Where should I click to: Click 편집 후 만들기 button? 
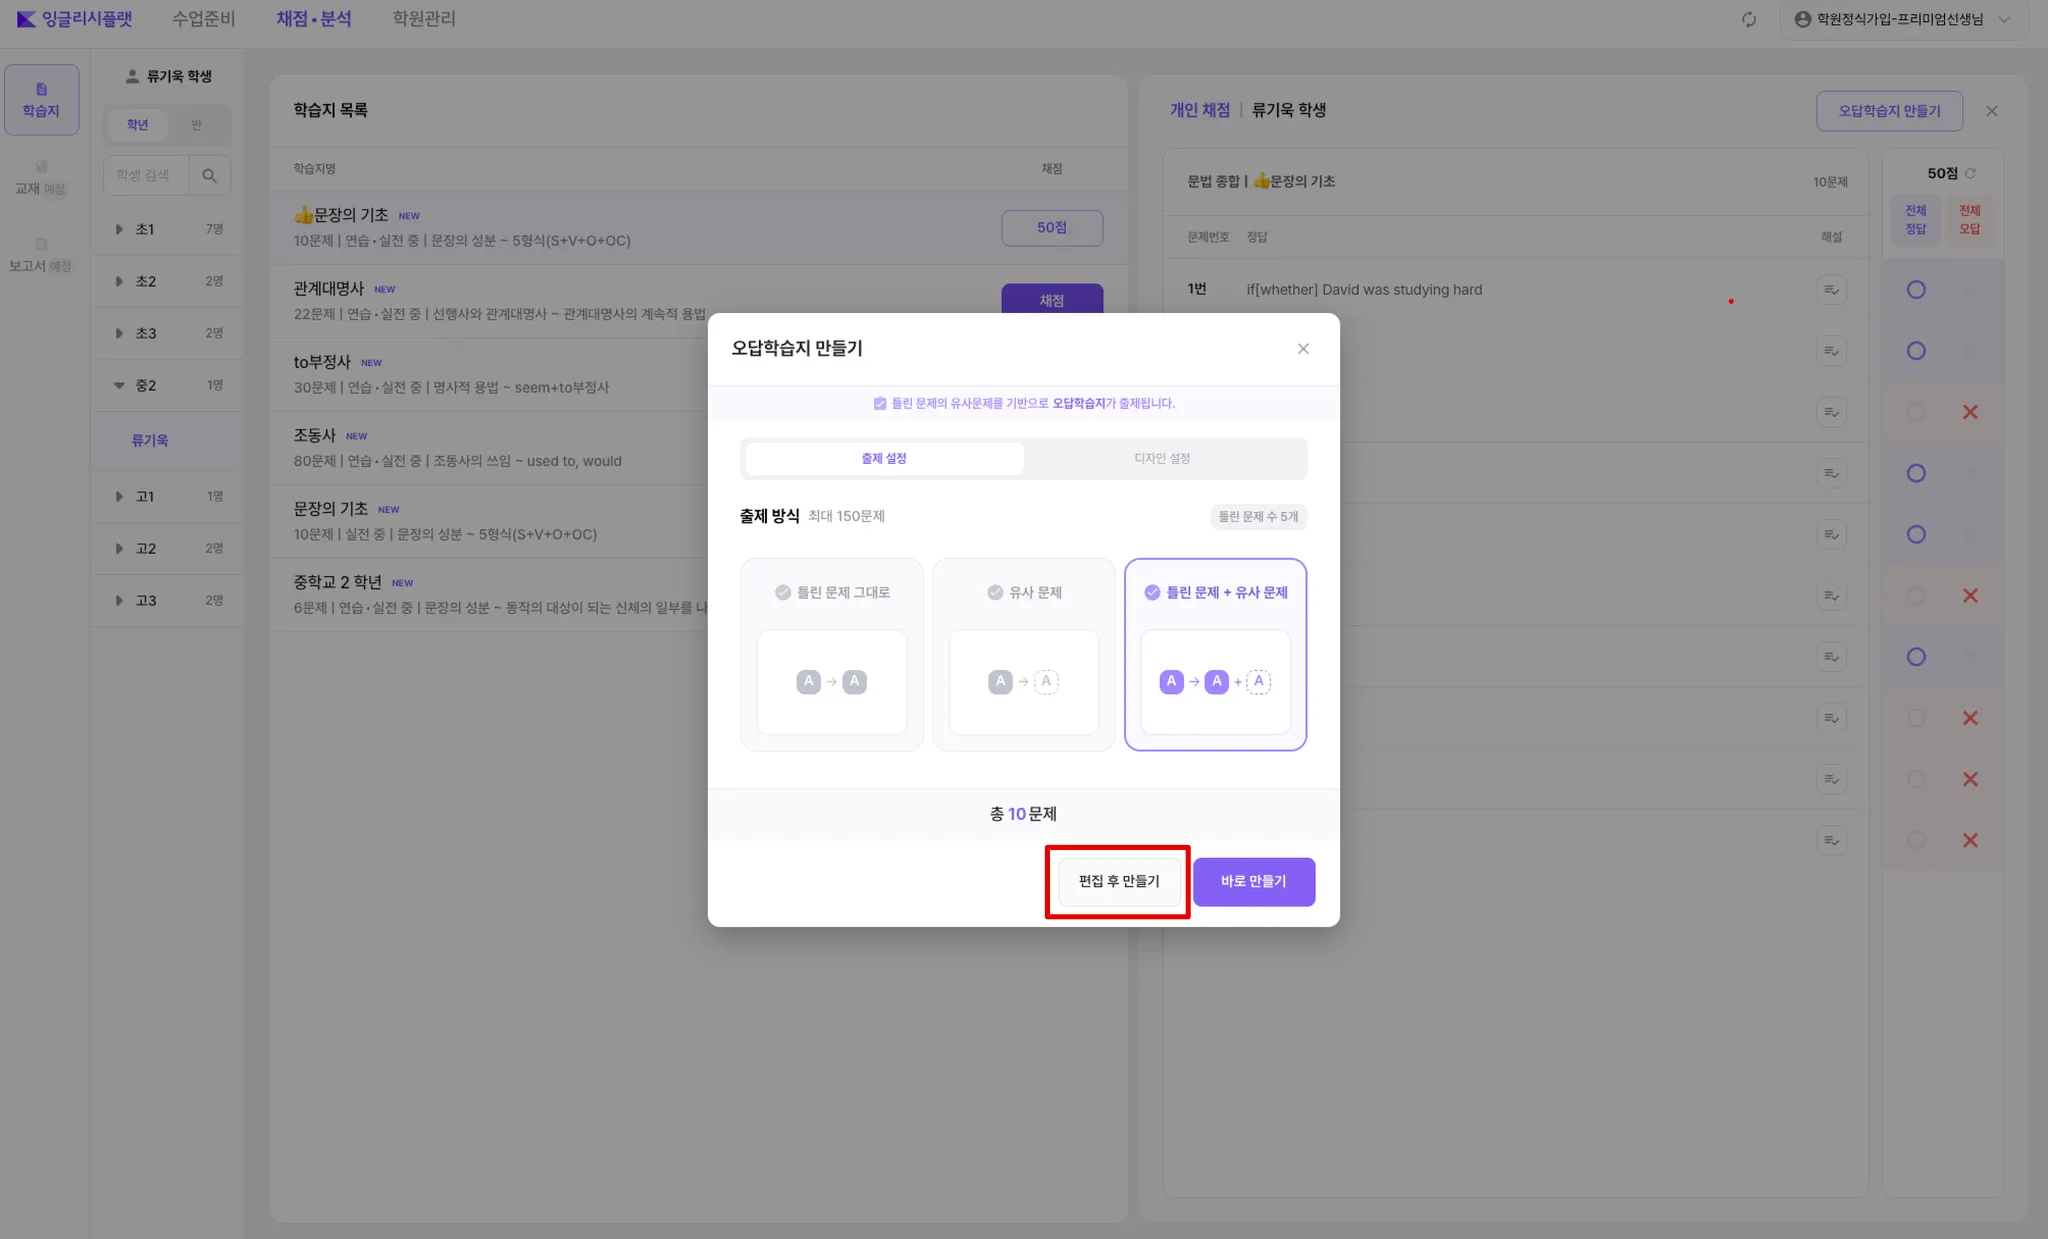point(1118,881)
